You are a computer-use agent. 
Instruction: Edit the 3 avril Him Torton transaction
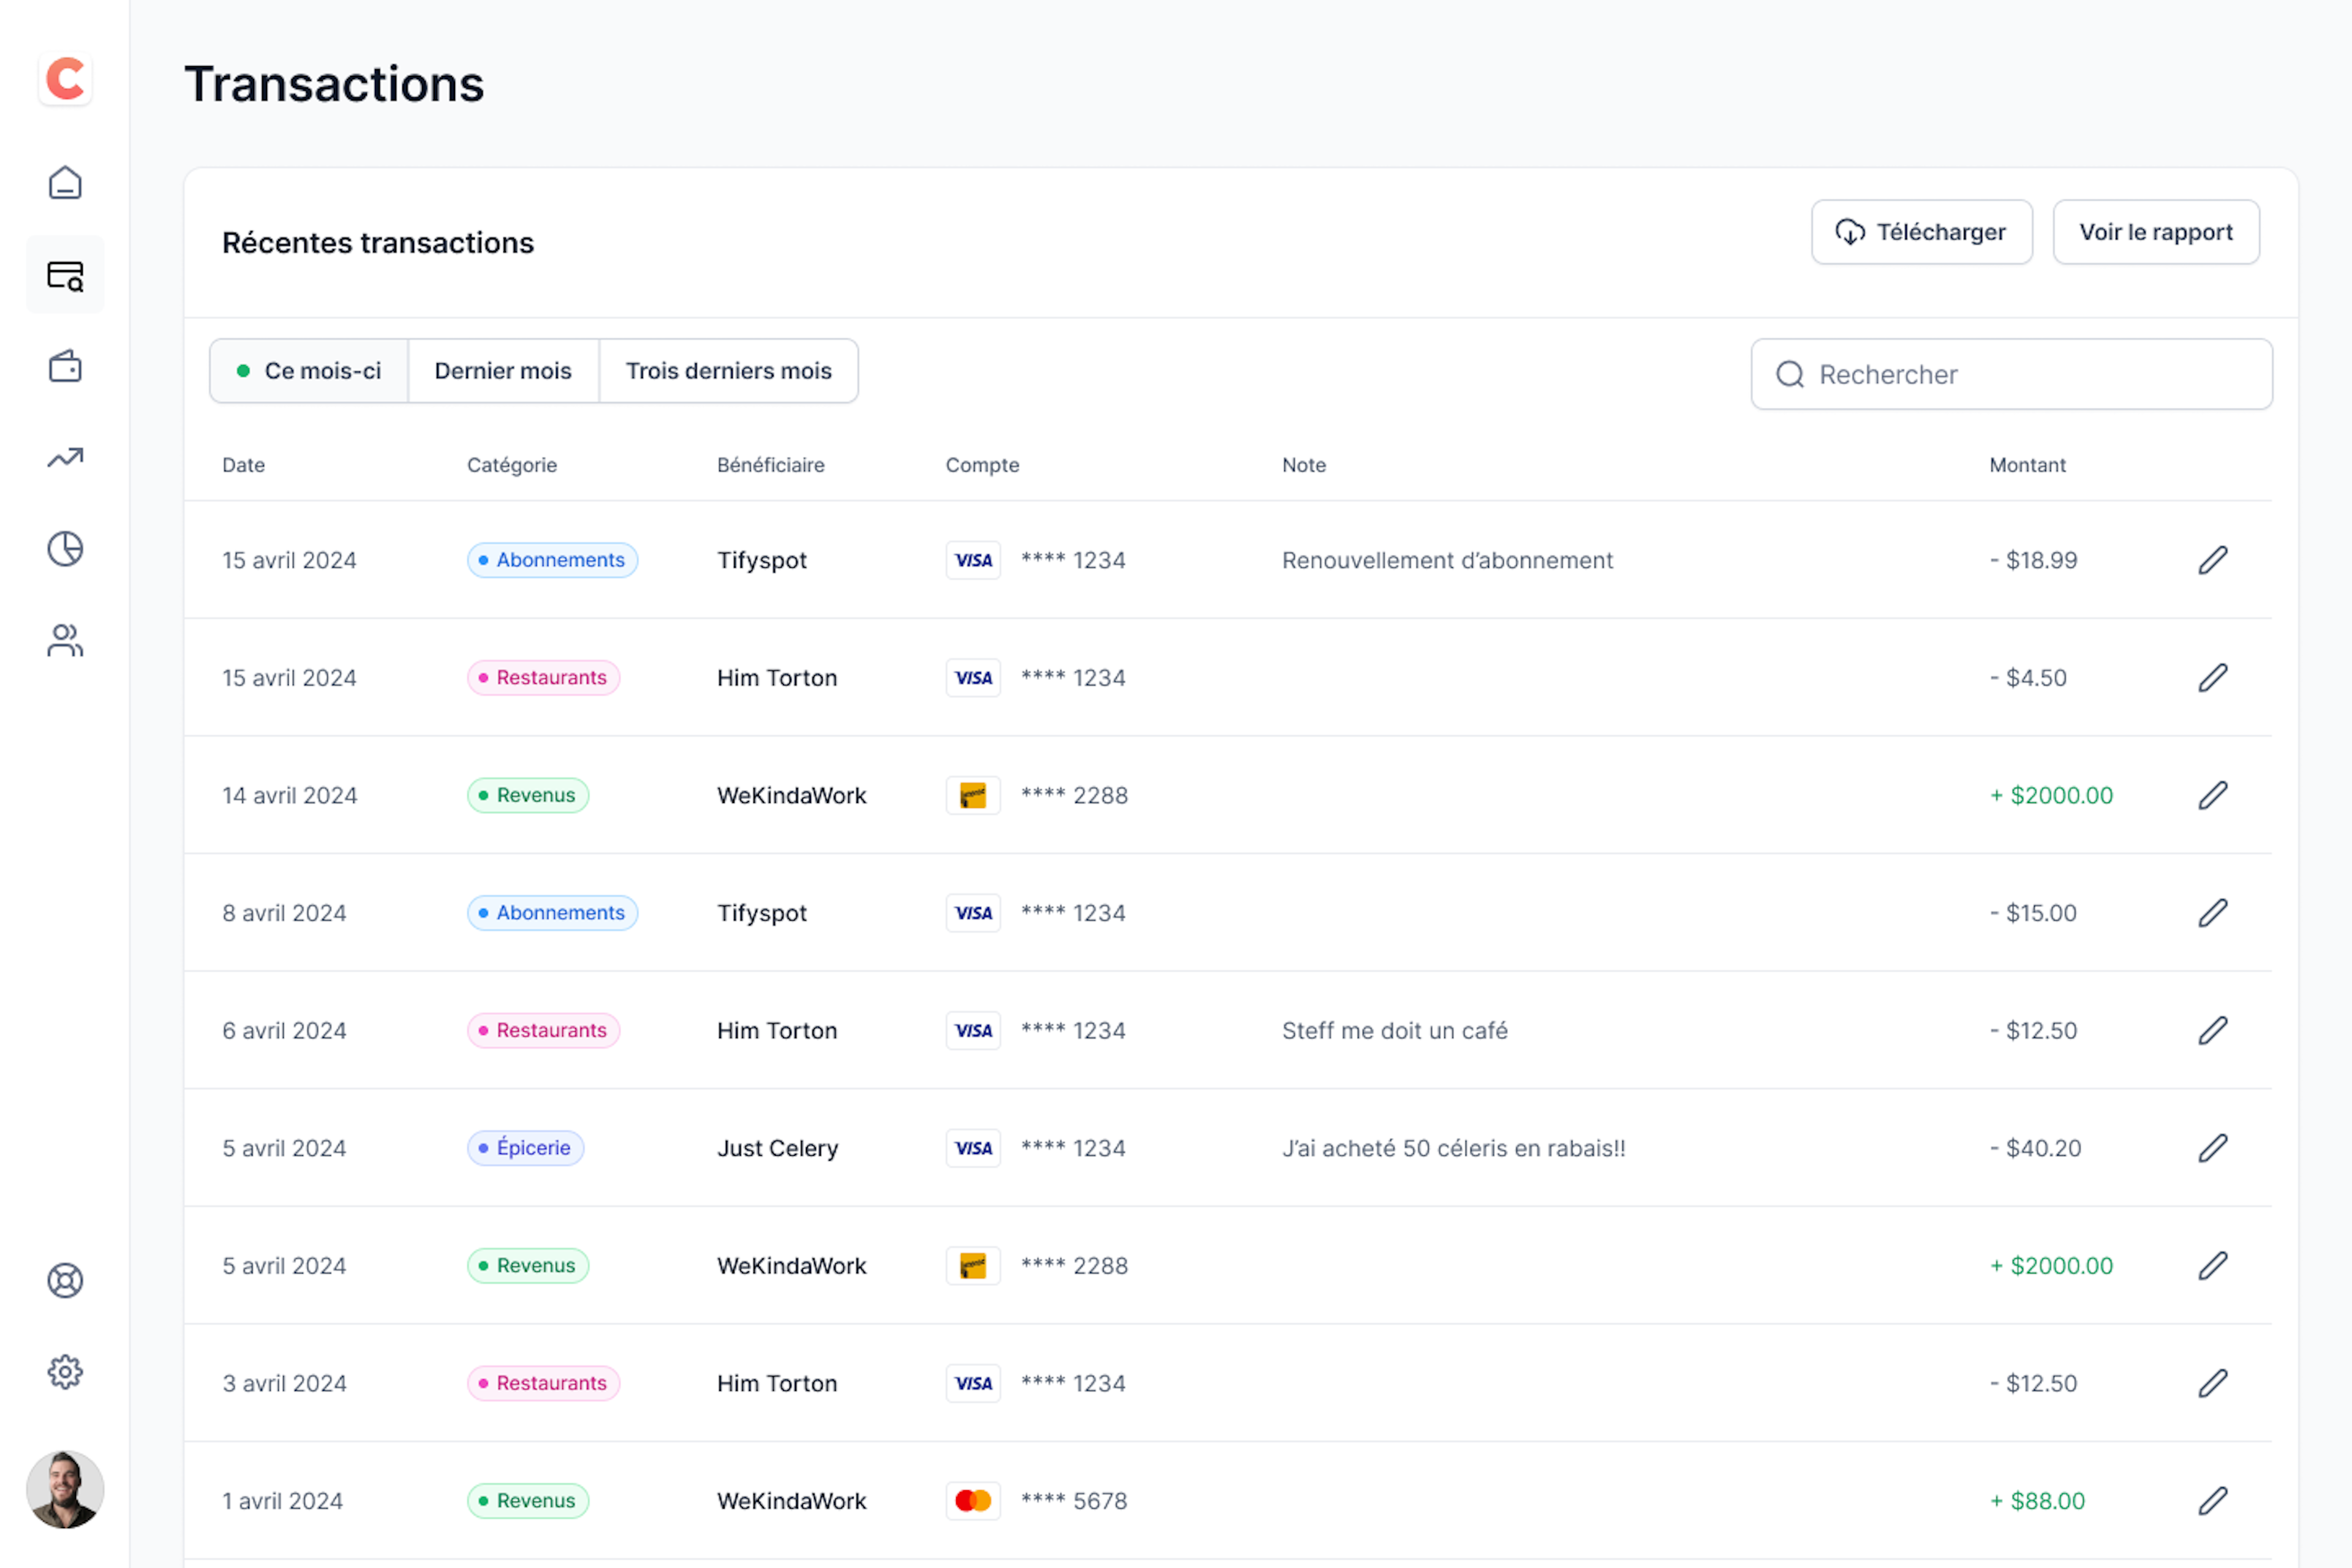point(2213,1384)
